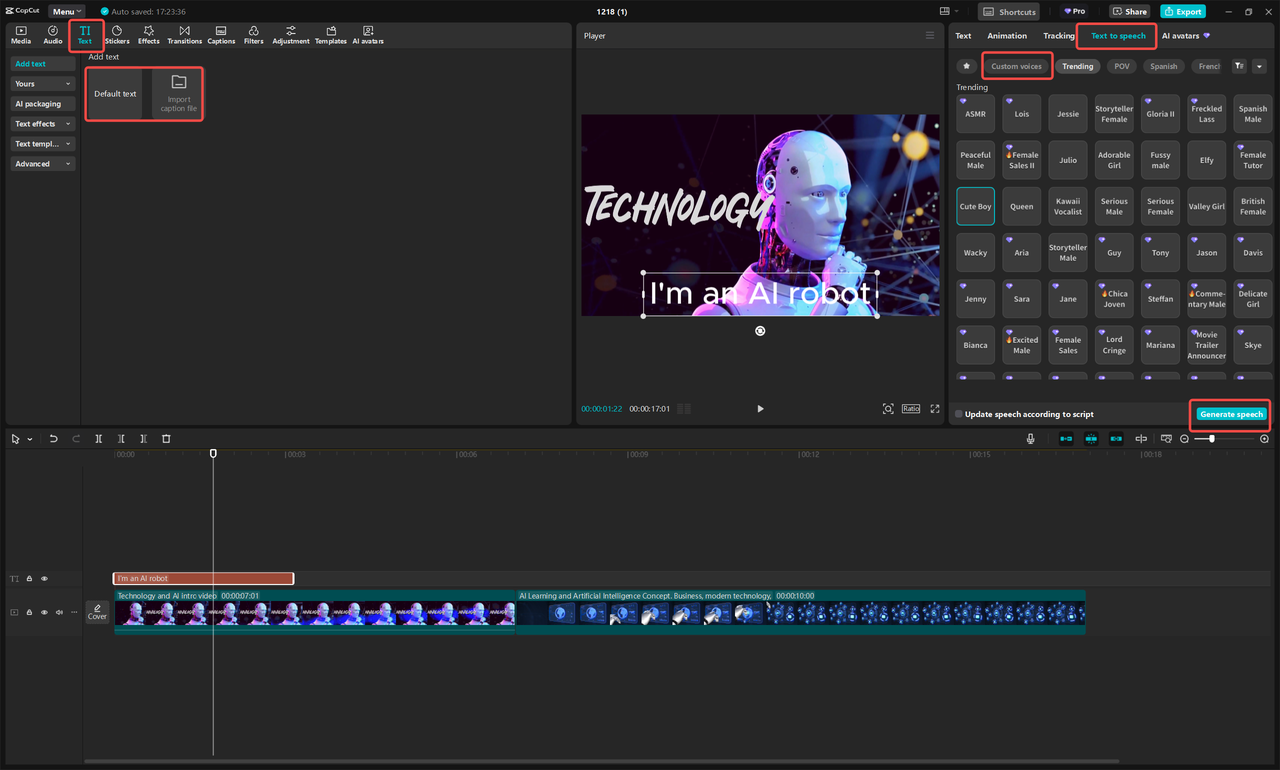The width and height of the screenshot is (1280, 770).
Task: Hide the text track with eye icon
Action: click(x=44, y=579)
